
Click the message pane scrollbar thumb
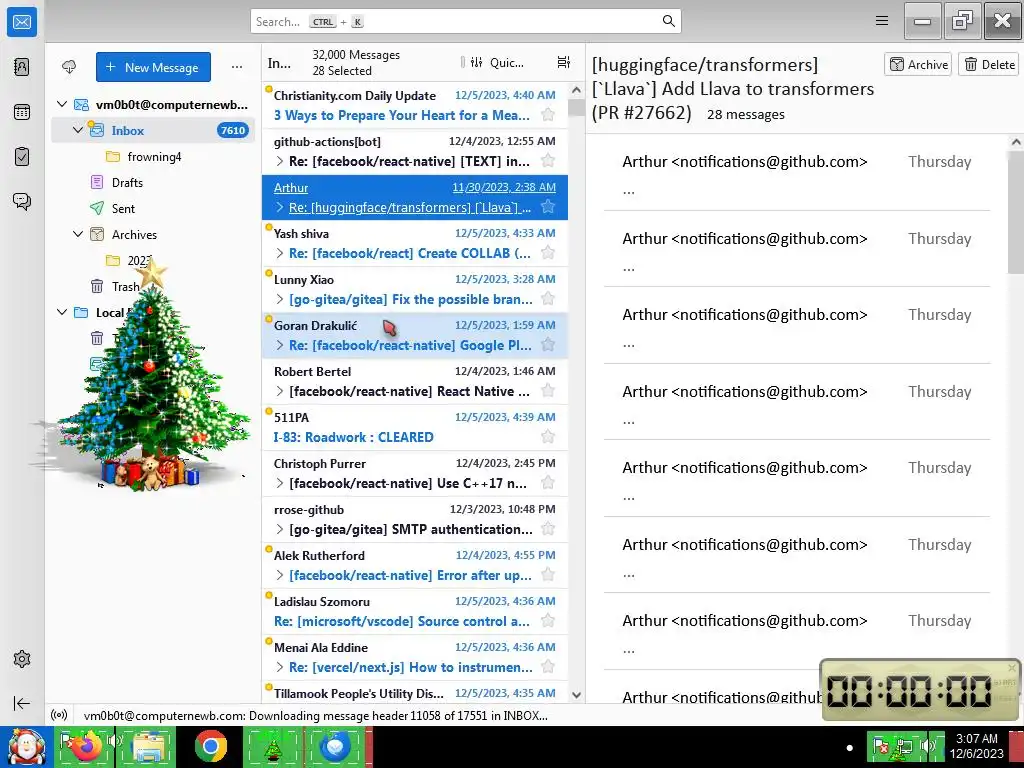[1016, 212]
